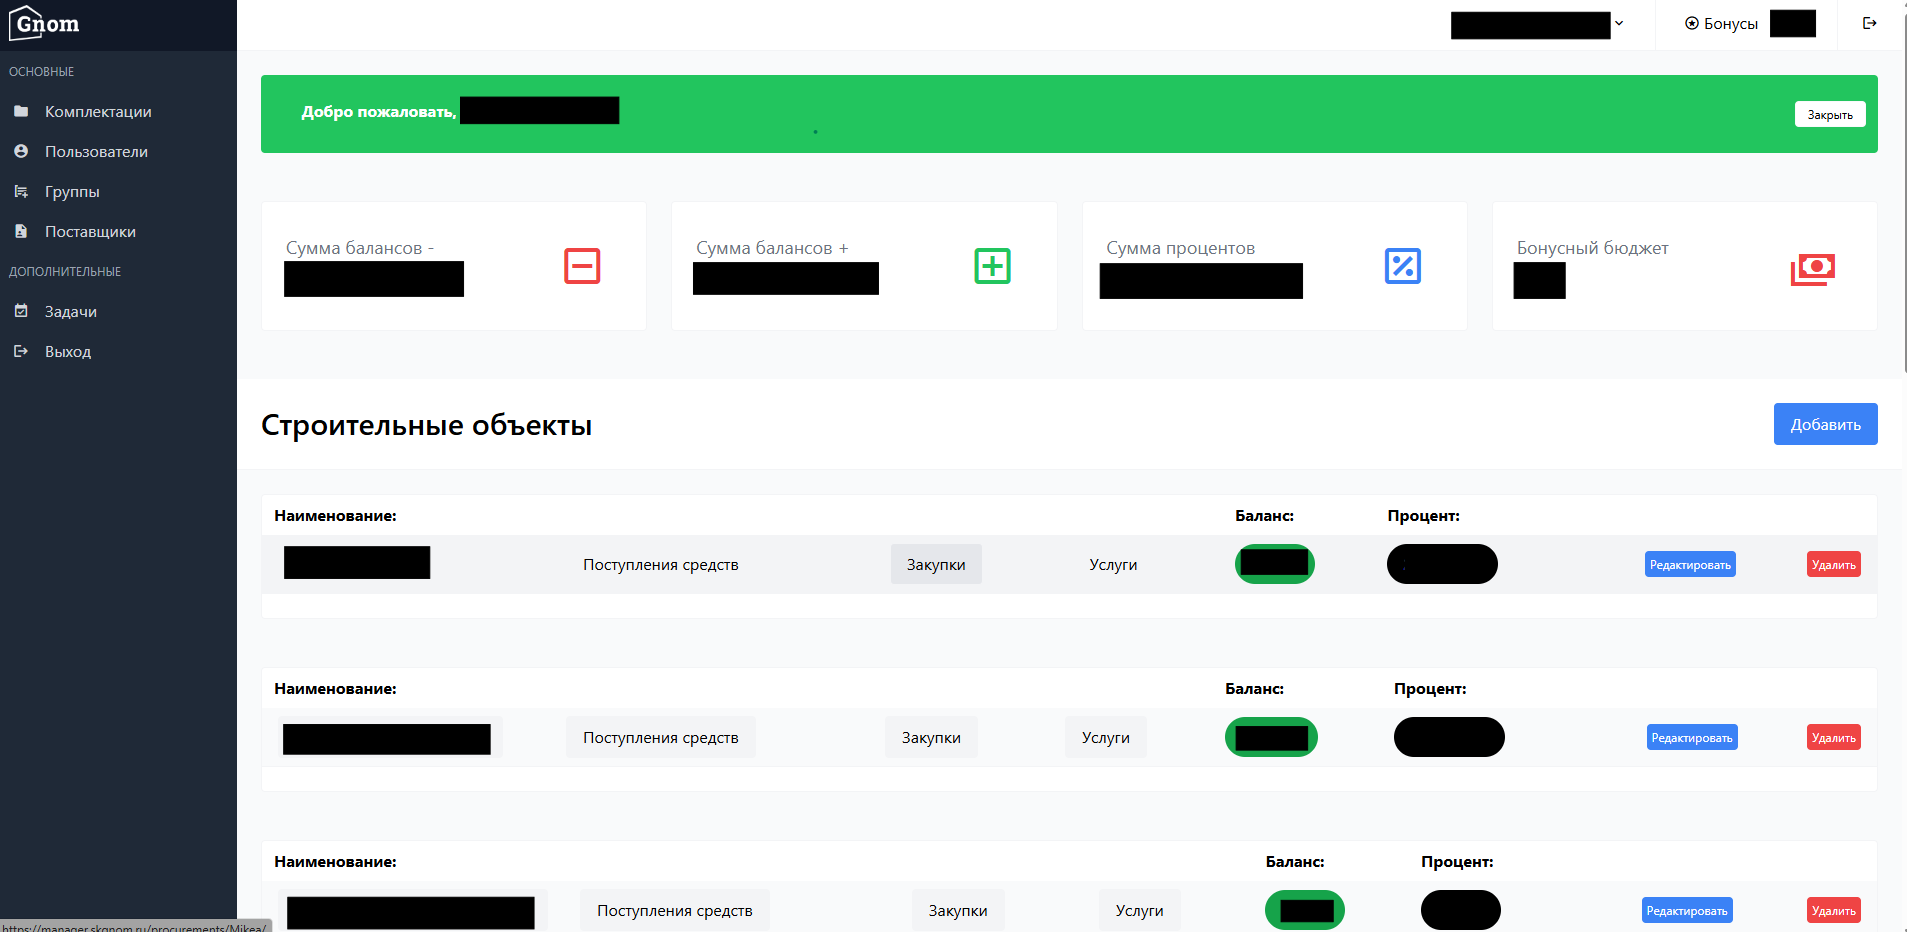Click Удалить for third object
Screen dimensions: 1907x932
(x=1834, y=910)
